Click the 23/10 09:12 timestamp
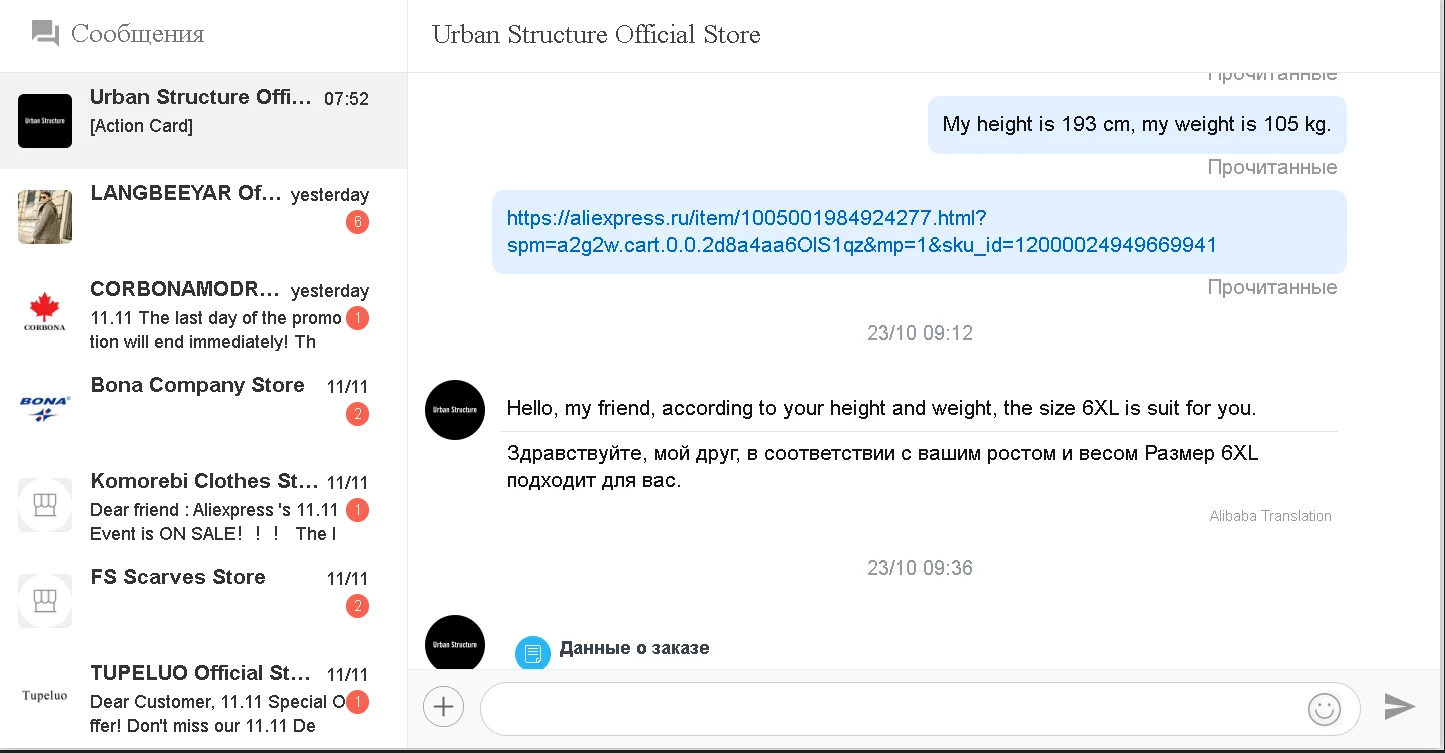Viewport: 1445px width, 753px height. 920,333
